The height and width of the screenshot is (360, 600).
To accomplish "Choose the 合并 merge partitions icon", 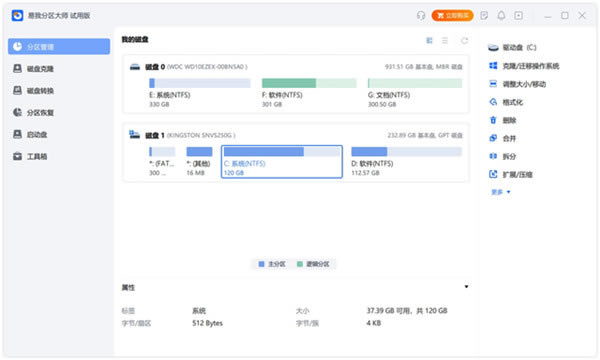I will point(493,138).
